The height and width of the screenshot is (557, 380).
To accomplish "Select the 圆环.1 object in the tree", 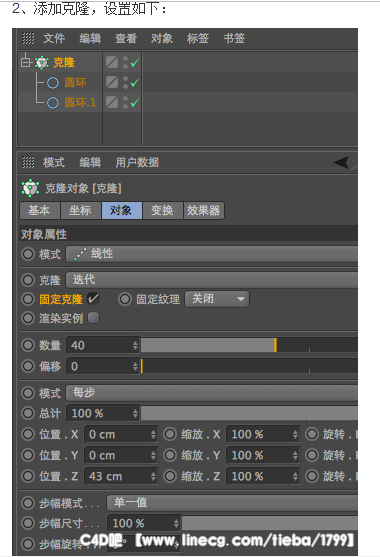I will tap(80, 103).
